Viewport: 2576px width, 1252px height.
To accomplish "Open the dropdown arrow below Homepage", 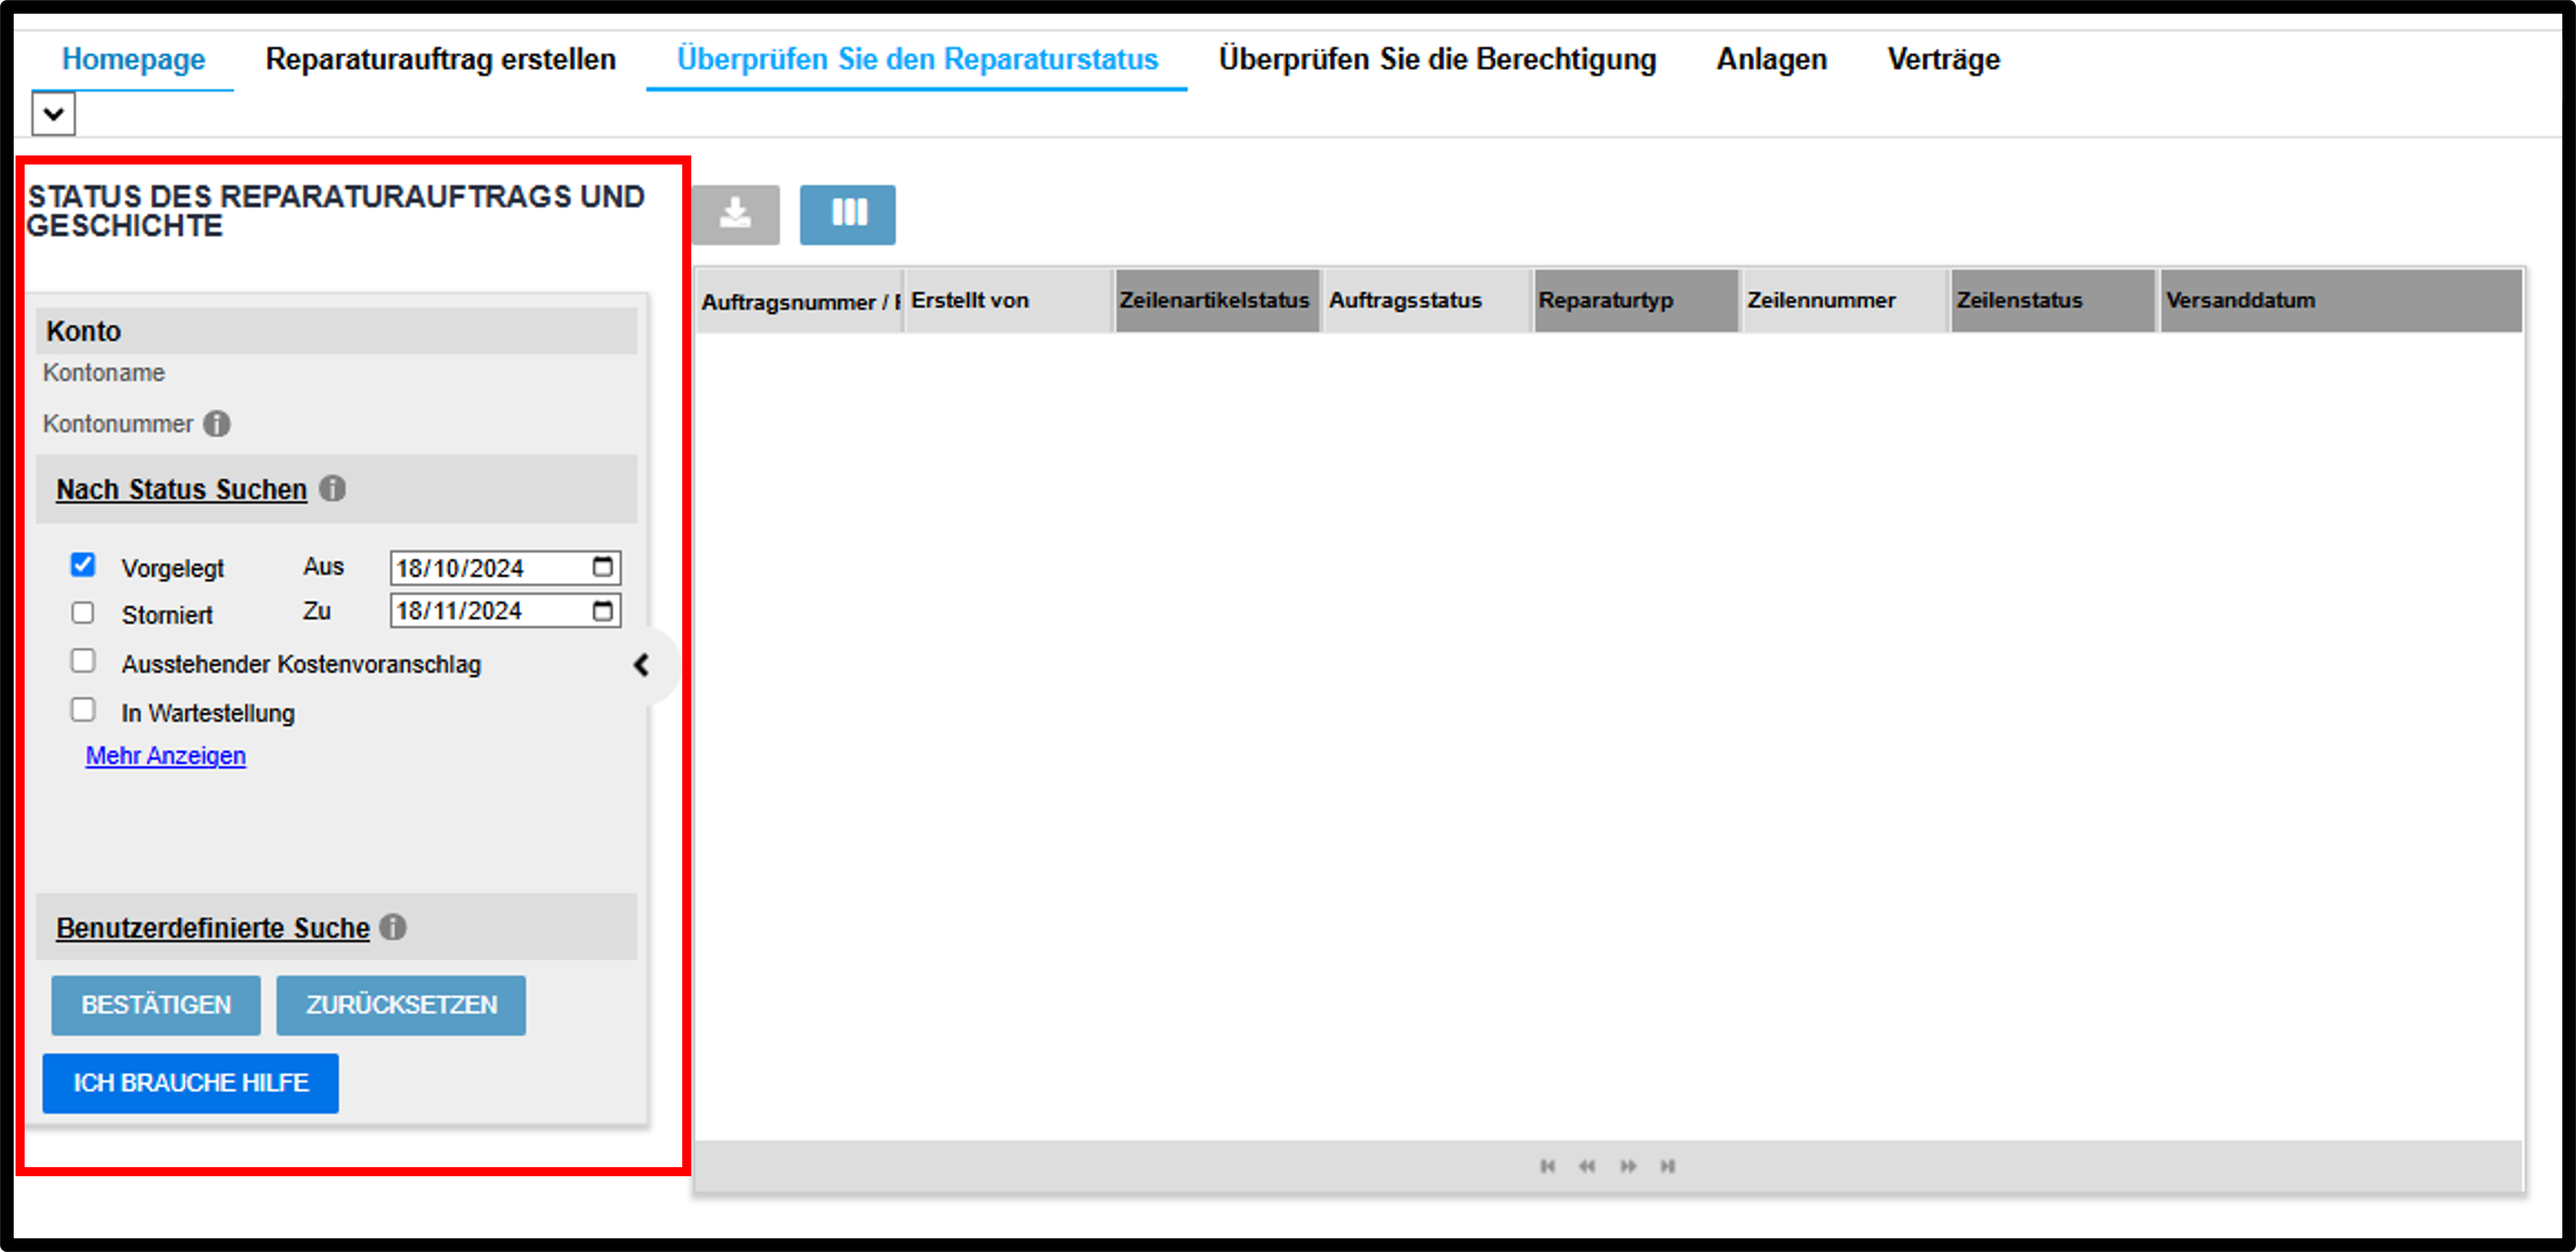I will (54, 114).
